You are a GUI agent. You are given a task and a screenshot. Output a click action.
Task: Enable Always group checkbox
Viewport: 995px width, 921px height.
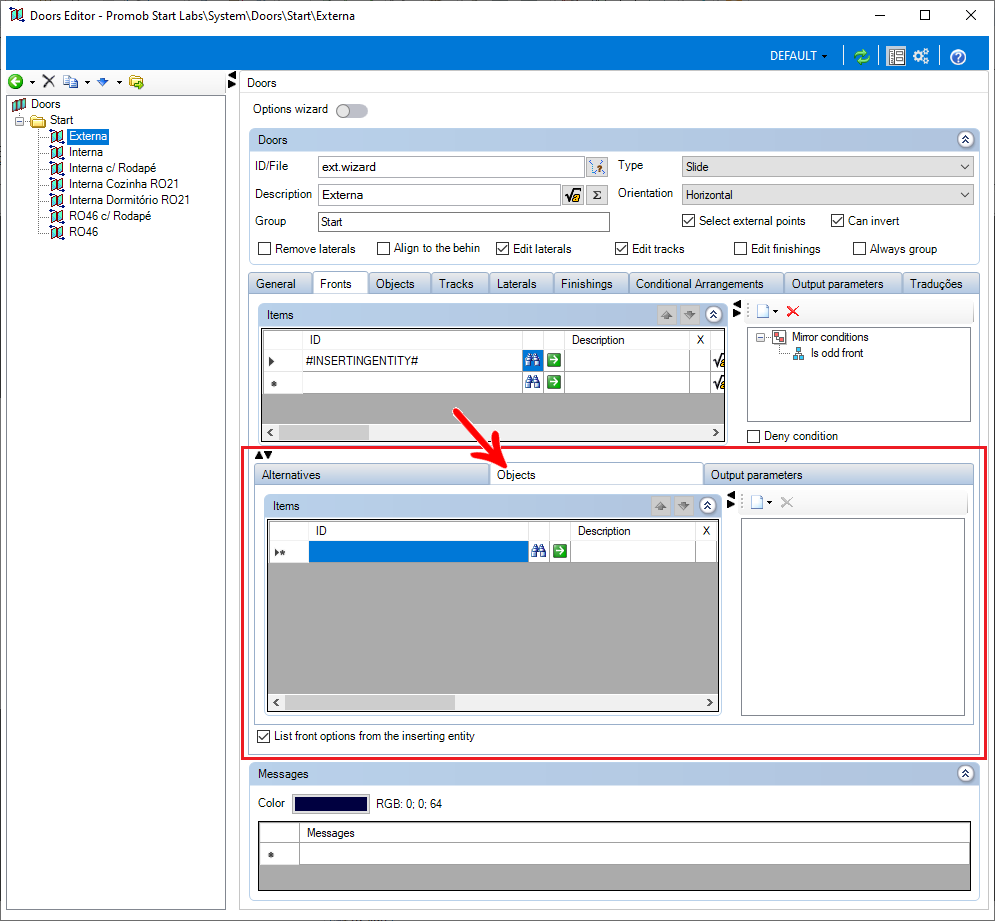(x=859, y=249)
